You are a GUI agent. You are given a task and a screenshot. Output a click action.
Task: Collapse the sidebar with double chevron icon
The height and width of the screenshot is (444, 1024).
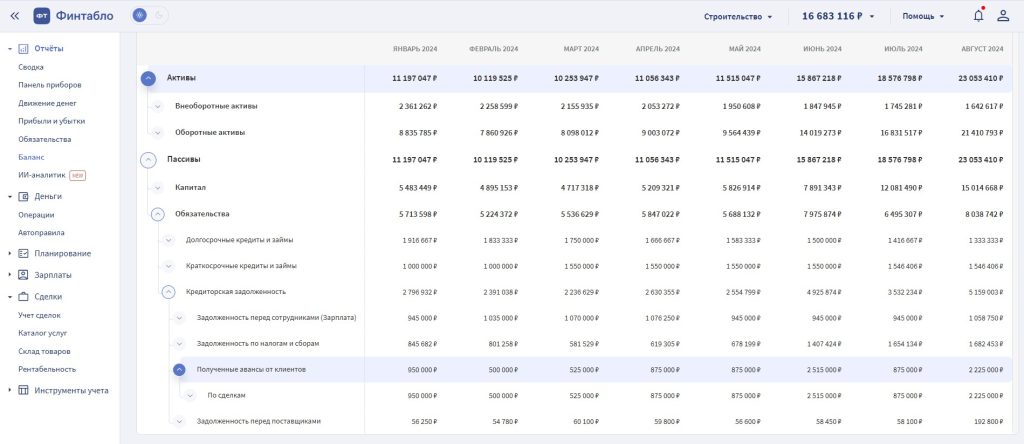click(x=14, y=16)
